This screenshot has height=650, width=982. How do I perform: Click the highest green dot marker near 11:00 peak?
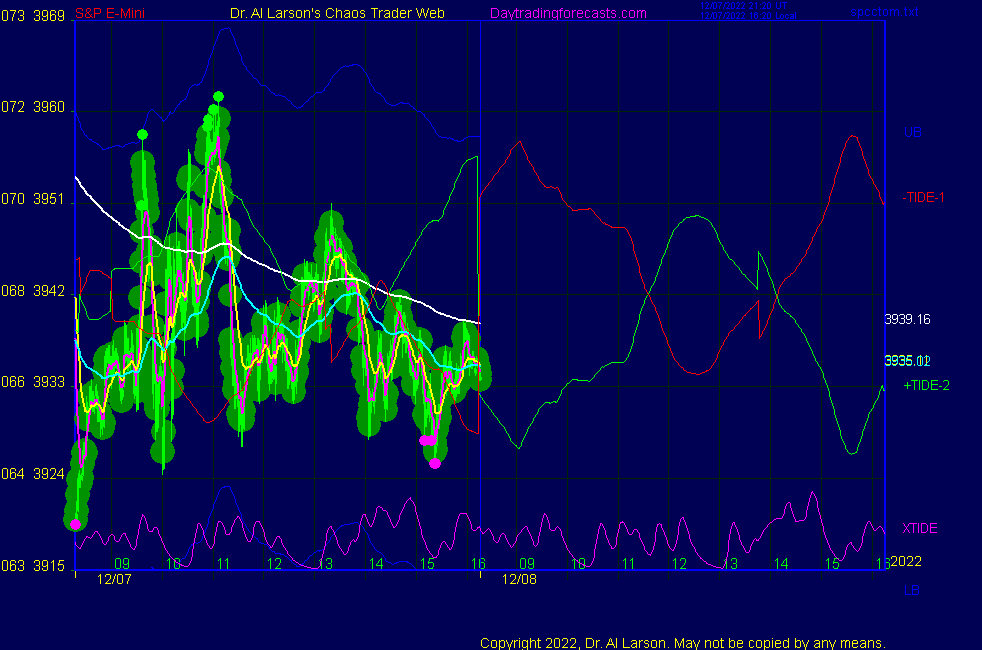pyautogui.click(x=218, y=96)
